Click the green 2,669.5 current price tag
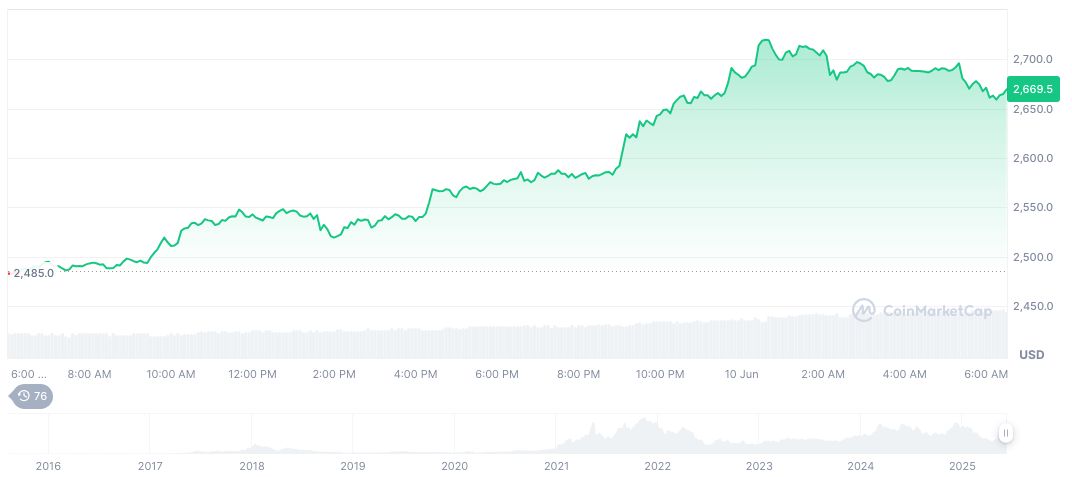The width and height of the screenshot is (1072, 477). [x=1032, y=89]
